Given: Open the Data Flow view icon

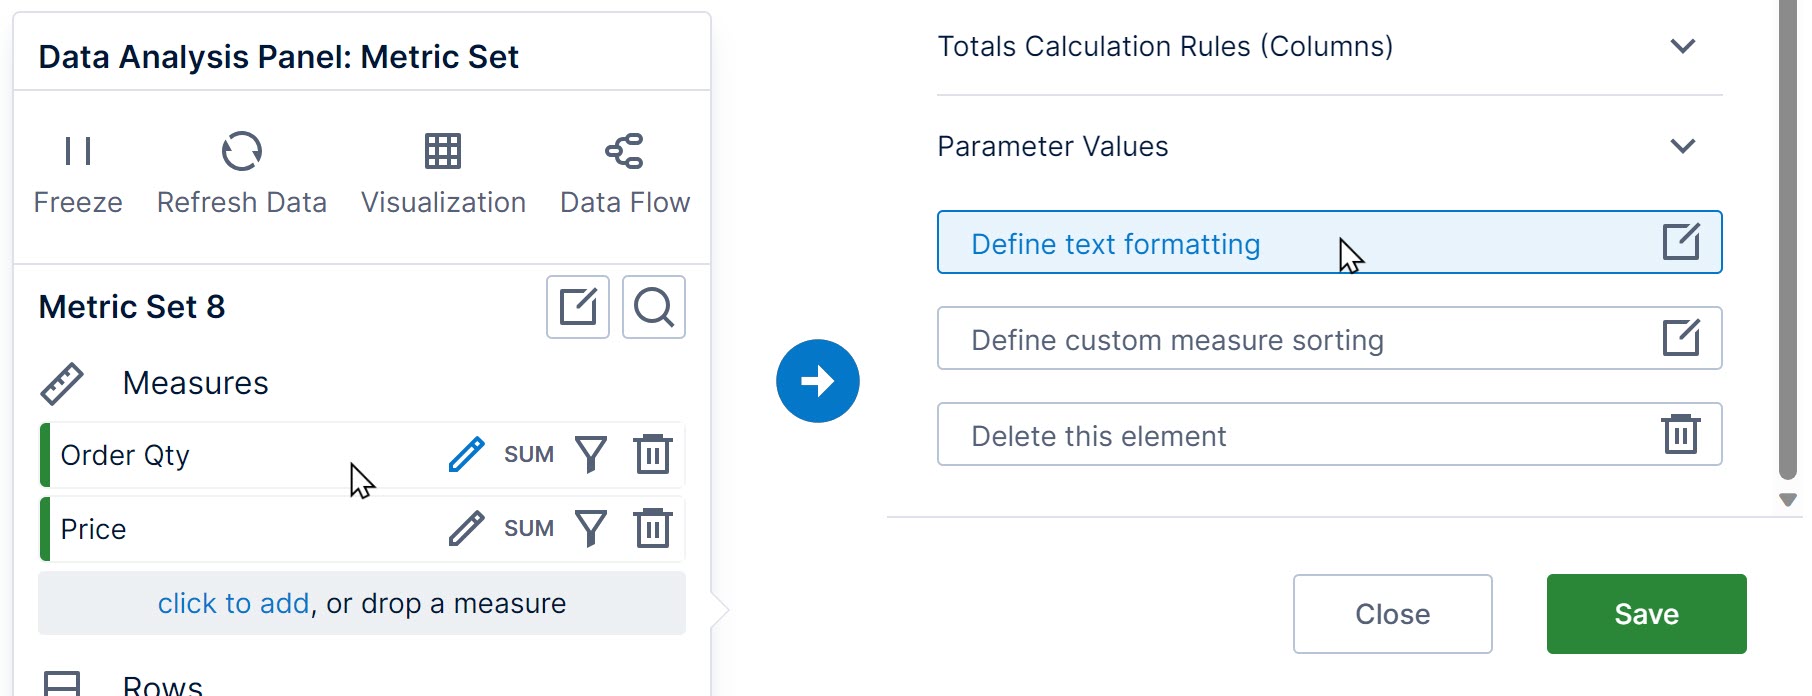Looking at the screenshot, I should coord(625,152).
